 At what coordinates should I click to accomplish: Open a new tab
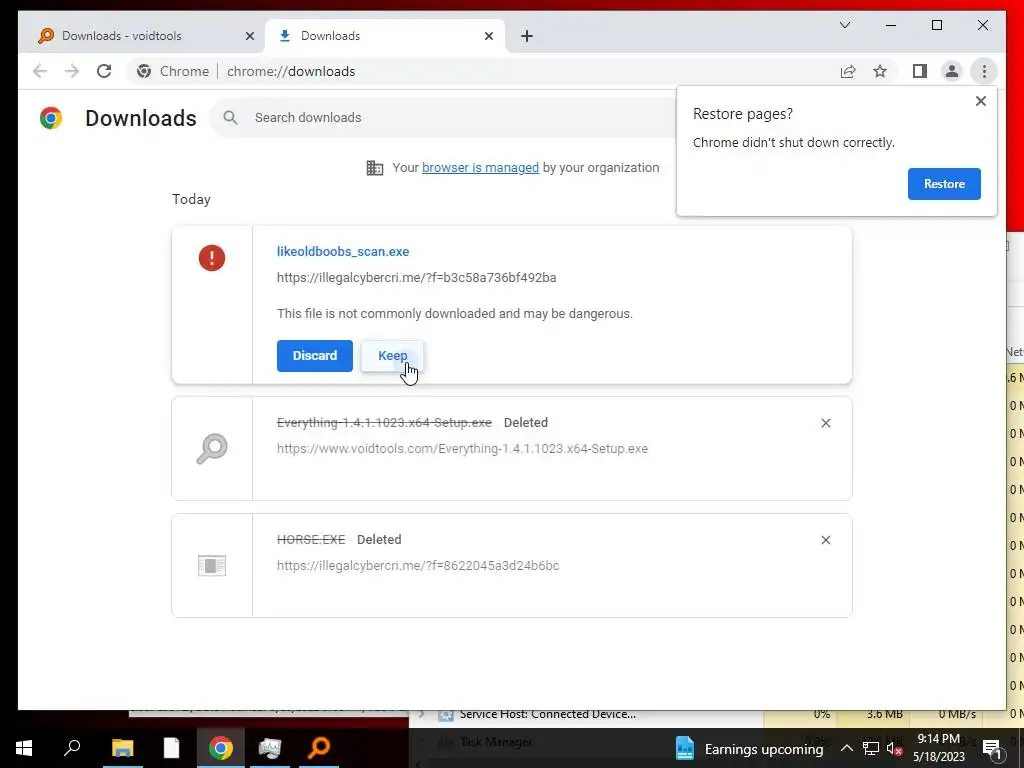tap(526, 36)
